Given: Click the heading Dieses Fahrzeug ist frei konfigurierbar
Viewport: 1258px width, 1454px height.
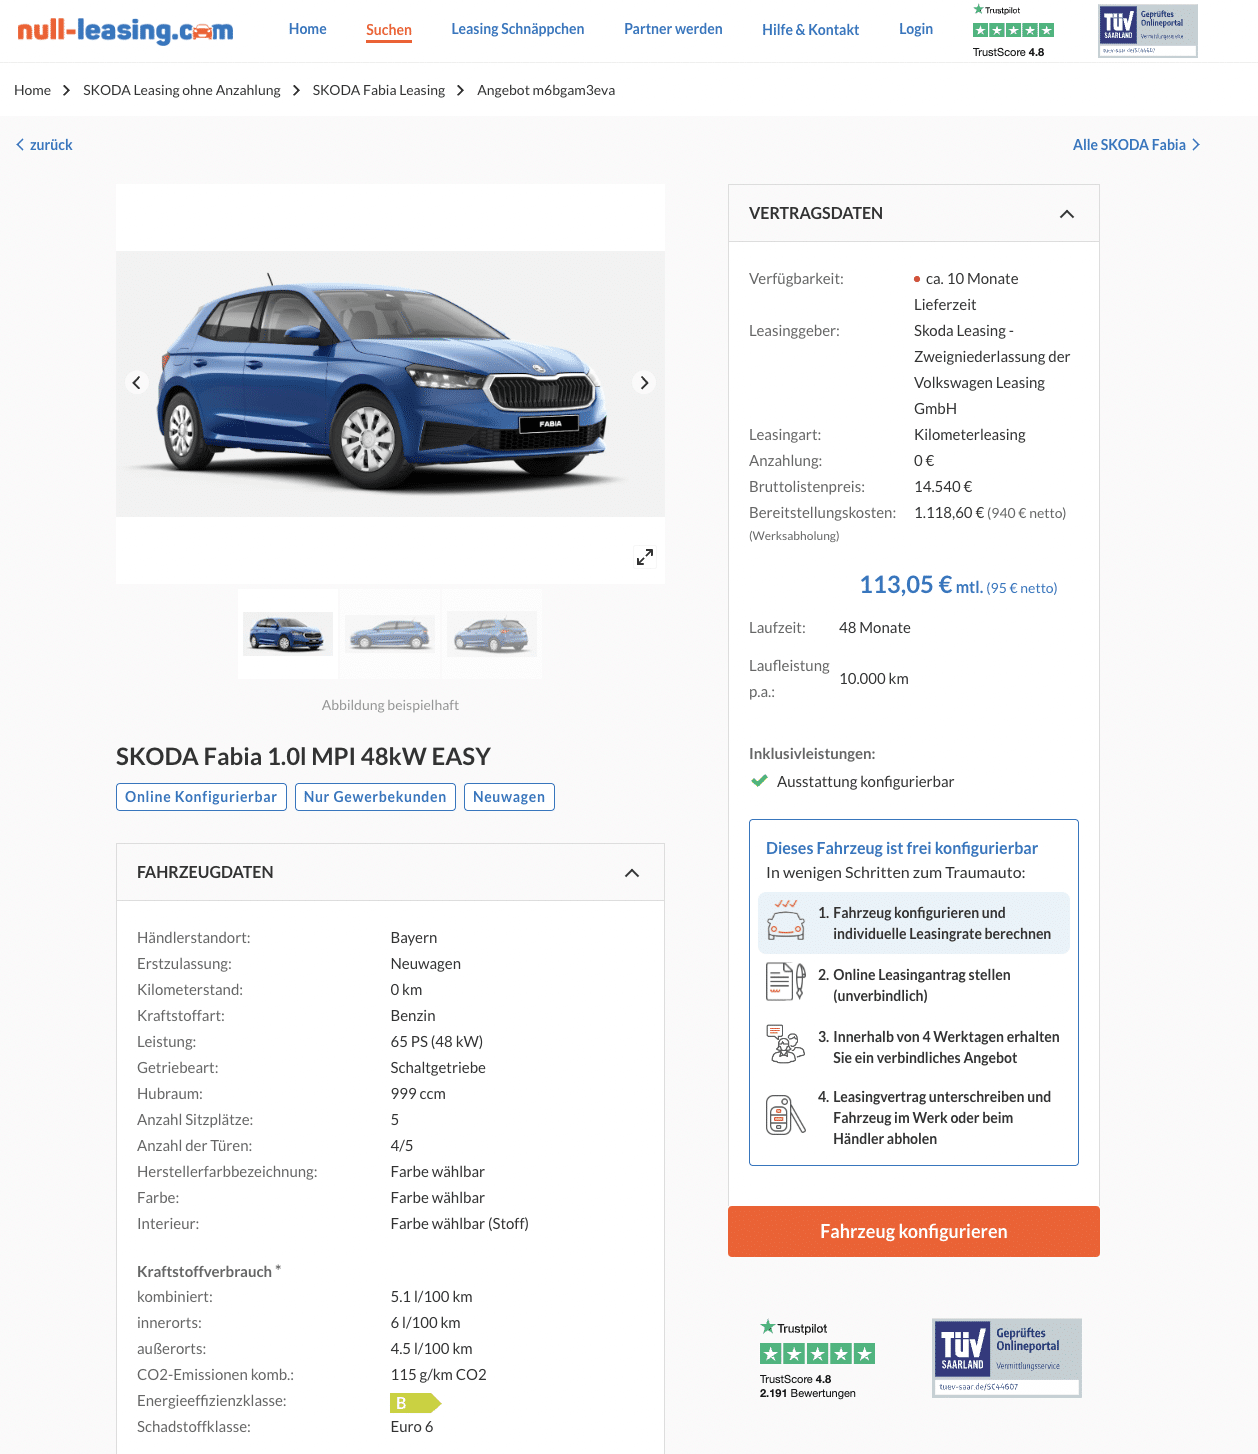Looking at the screenshot, I should pos(902,848).
